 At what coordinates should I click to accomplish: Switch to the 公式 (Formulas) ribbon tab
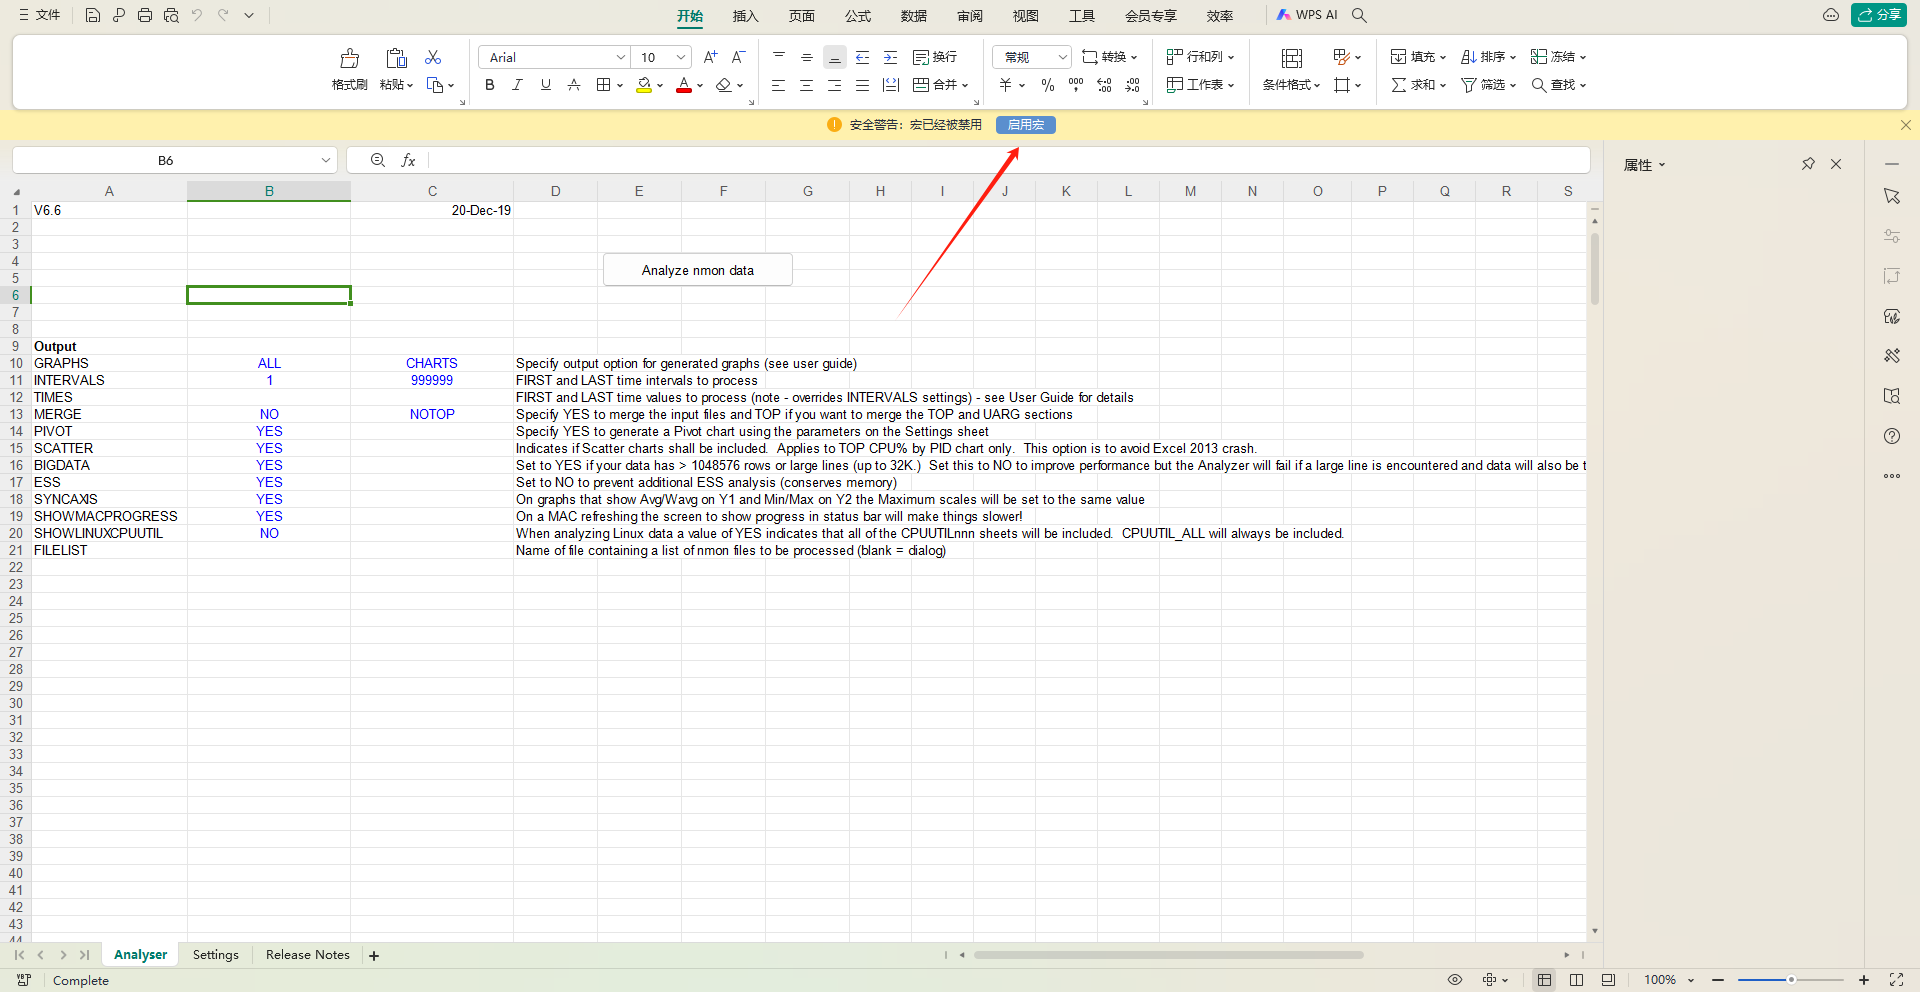click(858, 16)
